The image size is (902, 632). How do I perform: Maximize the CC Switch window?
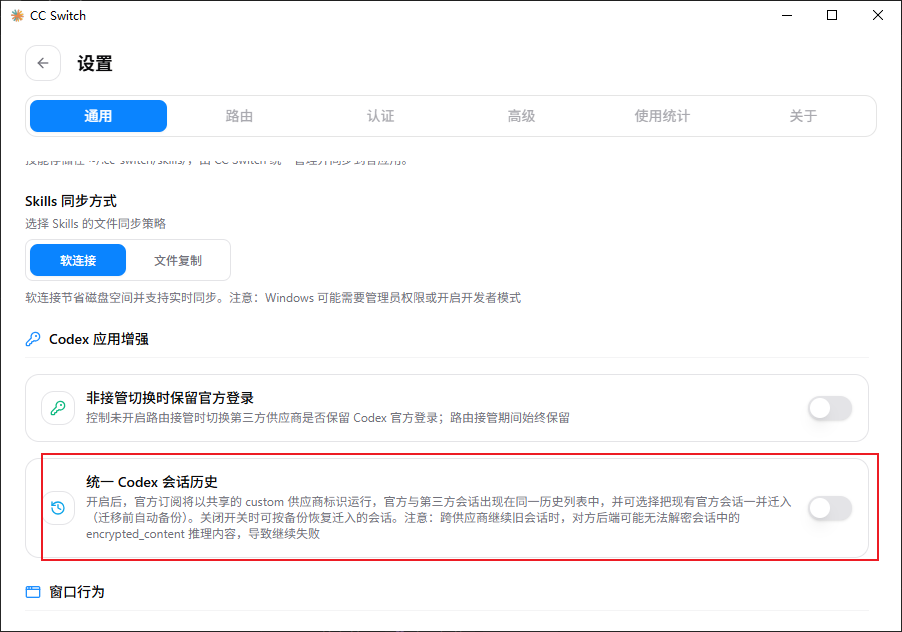click(x=832, y=16)
